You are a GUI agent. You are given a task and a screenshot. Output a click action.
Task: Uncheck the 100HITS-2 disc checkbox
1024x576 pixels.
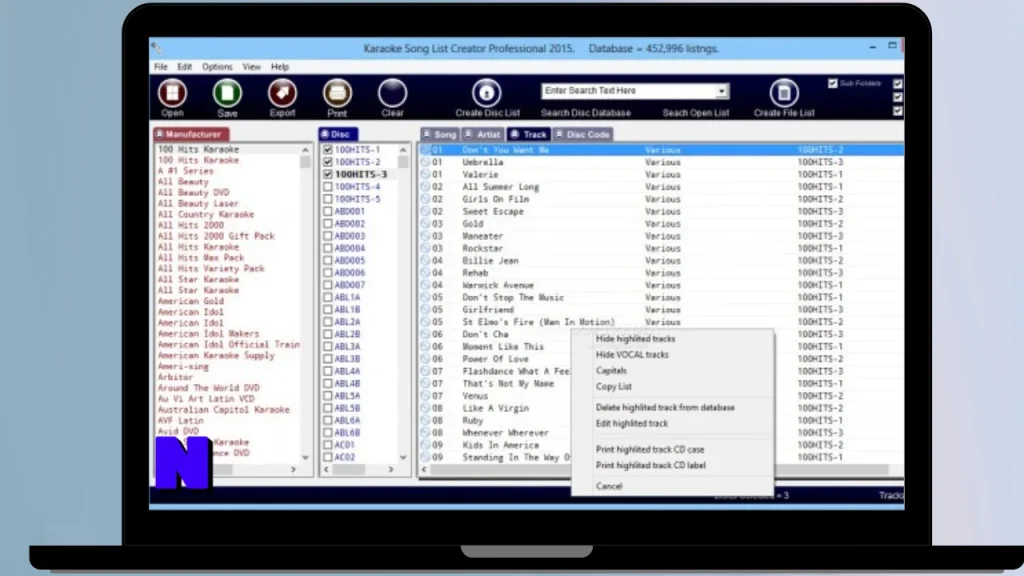(328, 162)
